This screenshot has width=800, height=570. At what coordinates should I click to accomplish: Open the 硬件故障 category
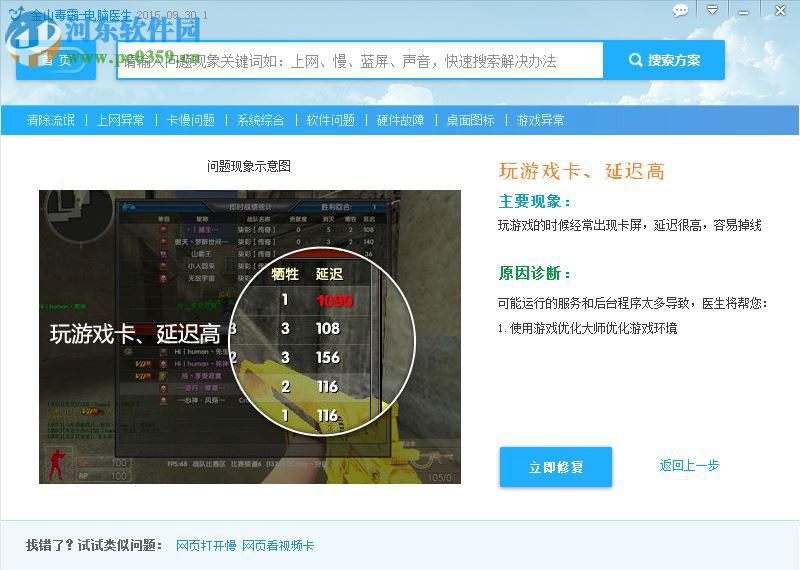tap(400, 120)
